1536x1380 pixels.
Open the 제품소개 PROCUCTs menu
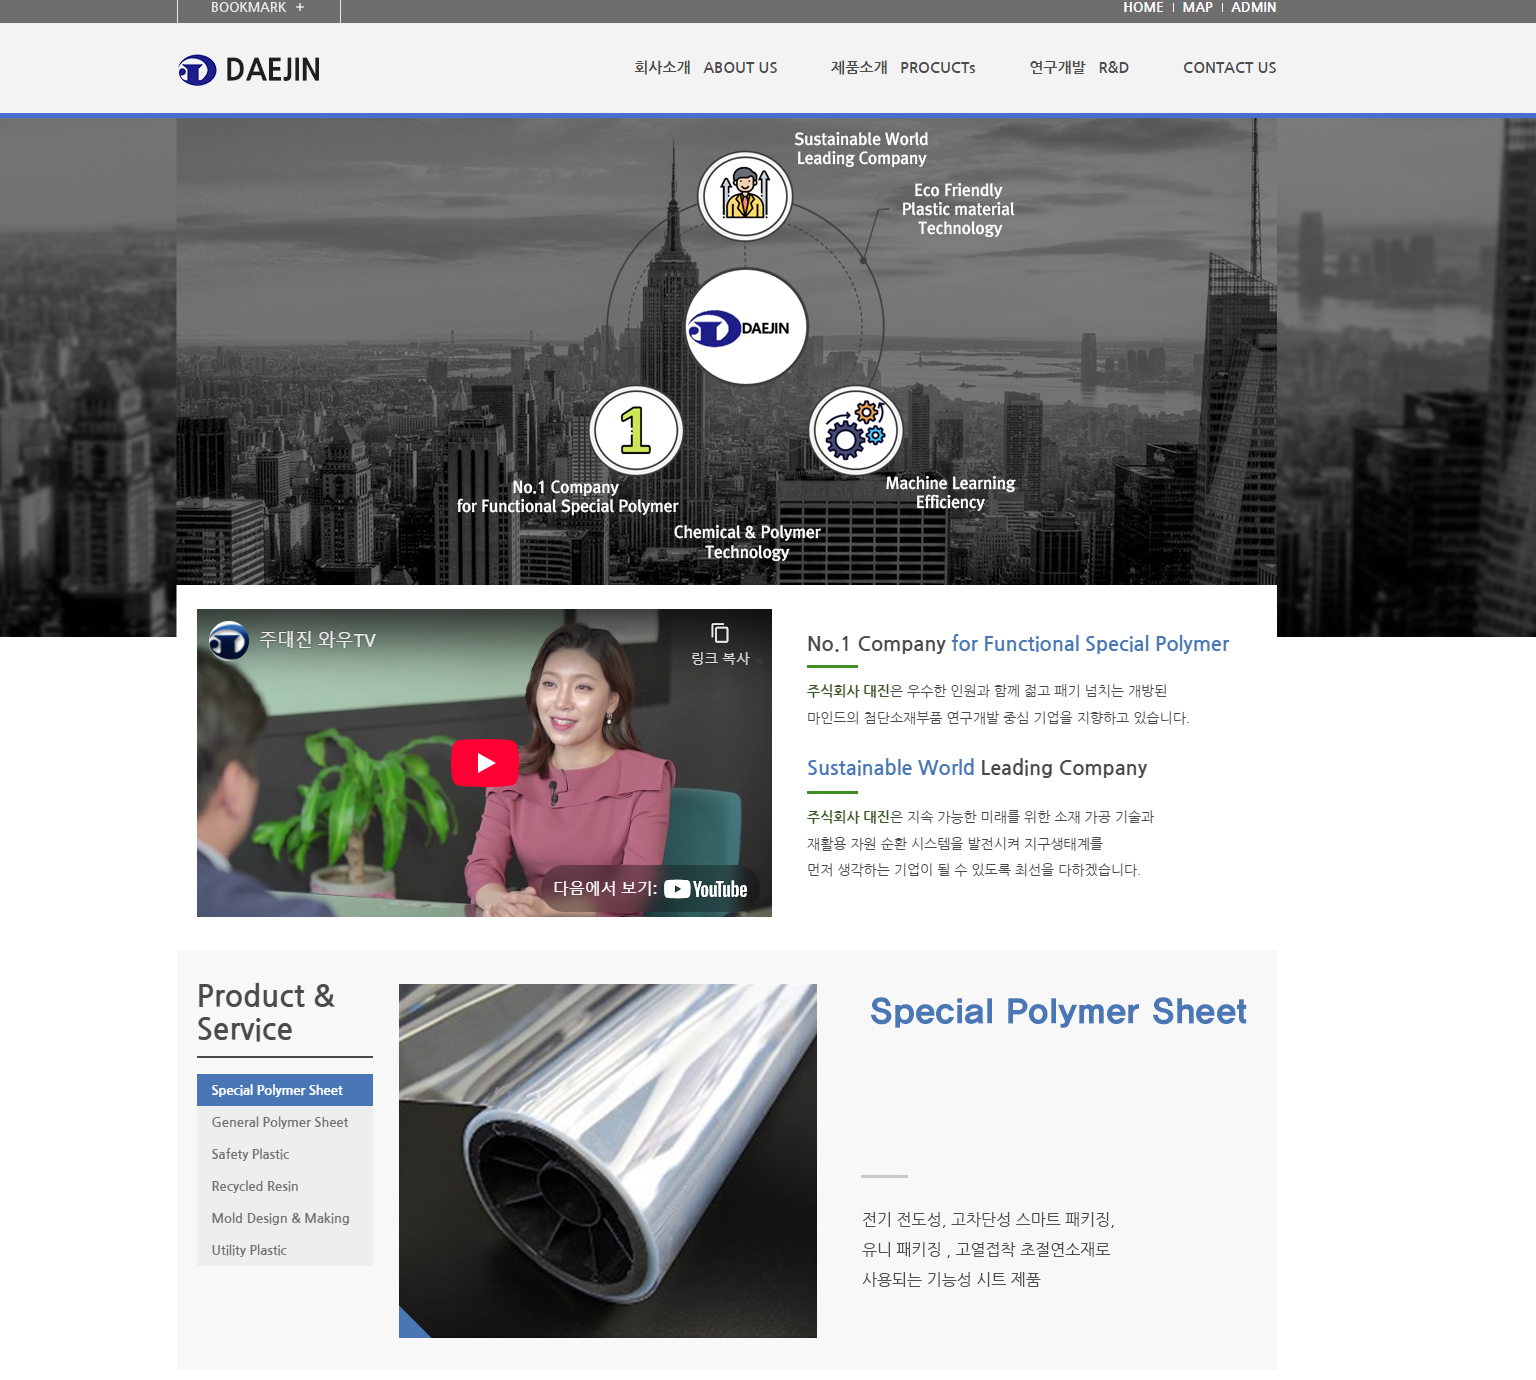903,67
